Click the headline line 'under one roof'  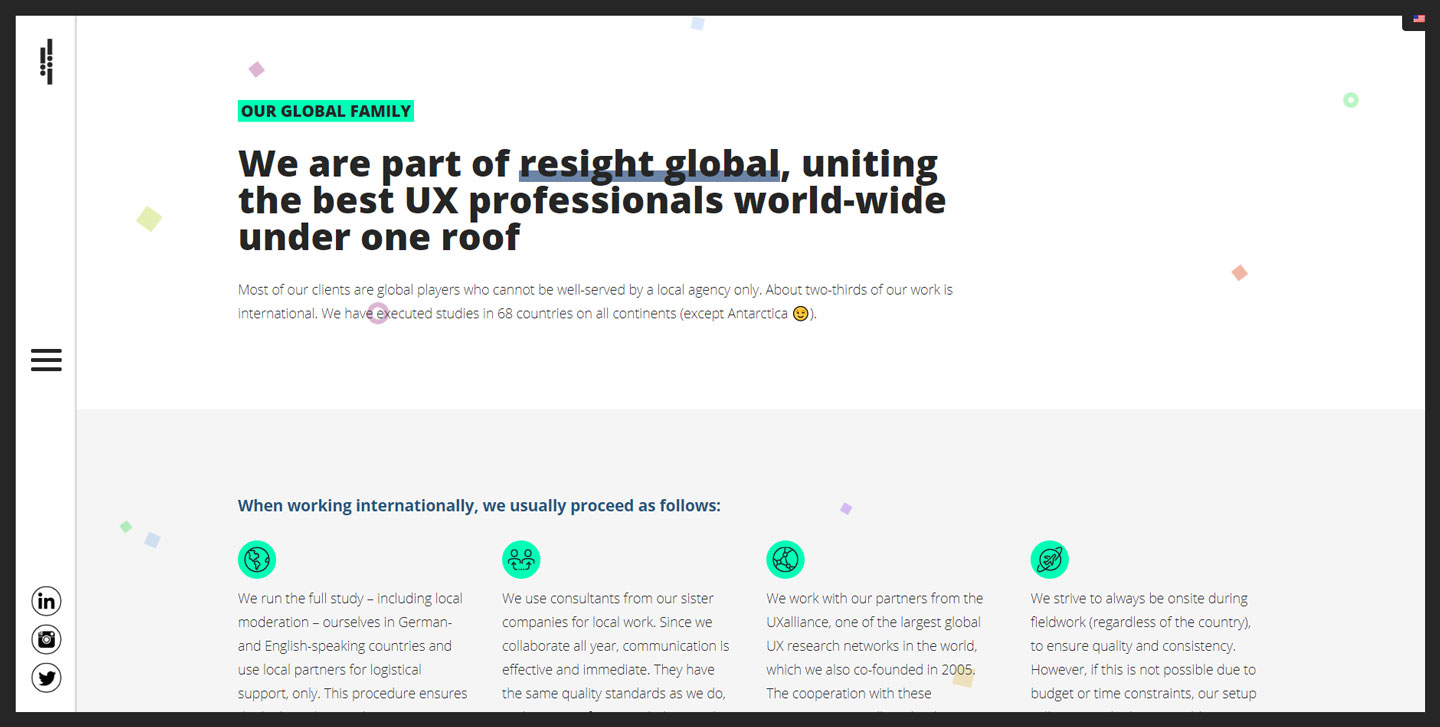pyautogui.click(x=379, y=238)
